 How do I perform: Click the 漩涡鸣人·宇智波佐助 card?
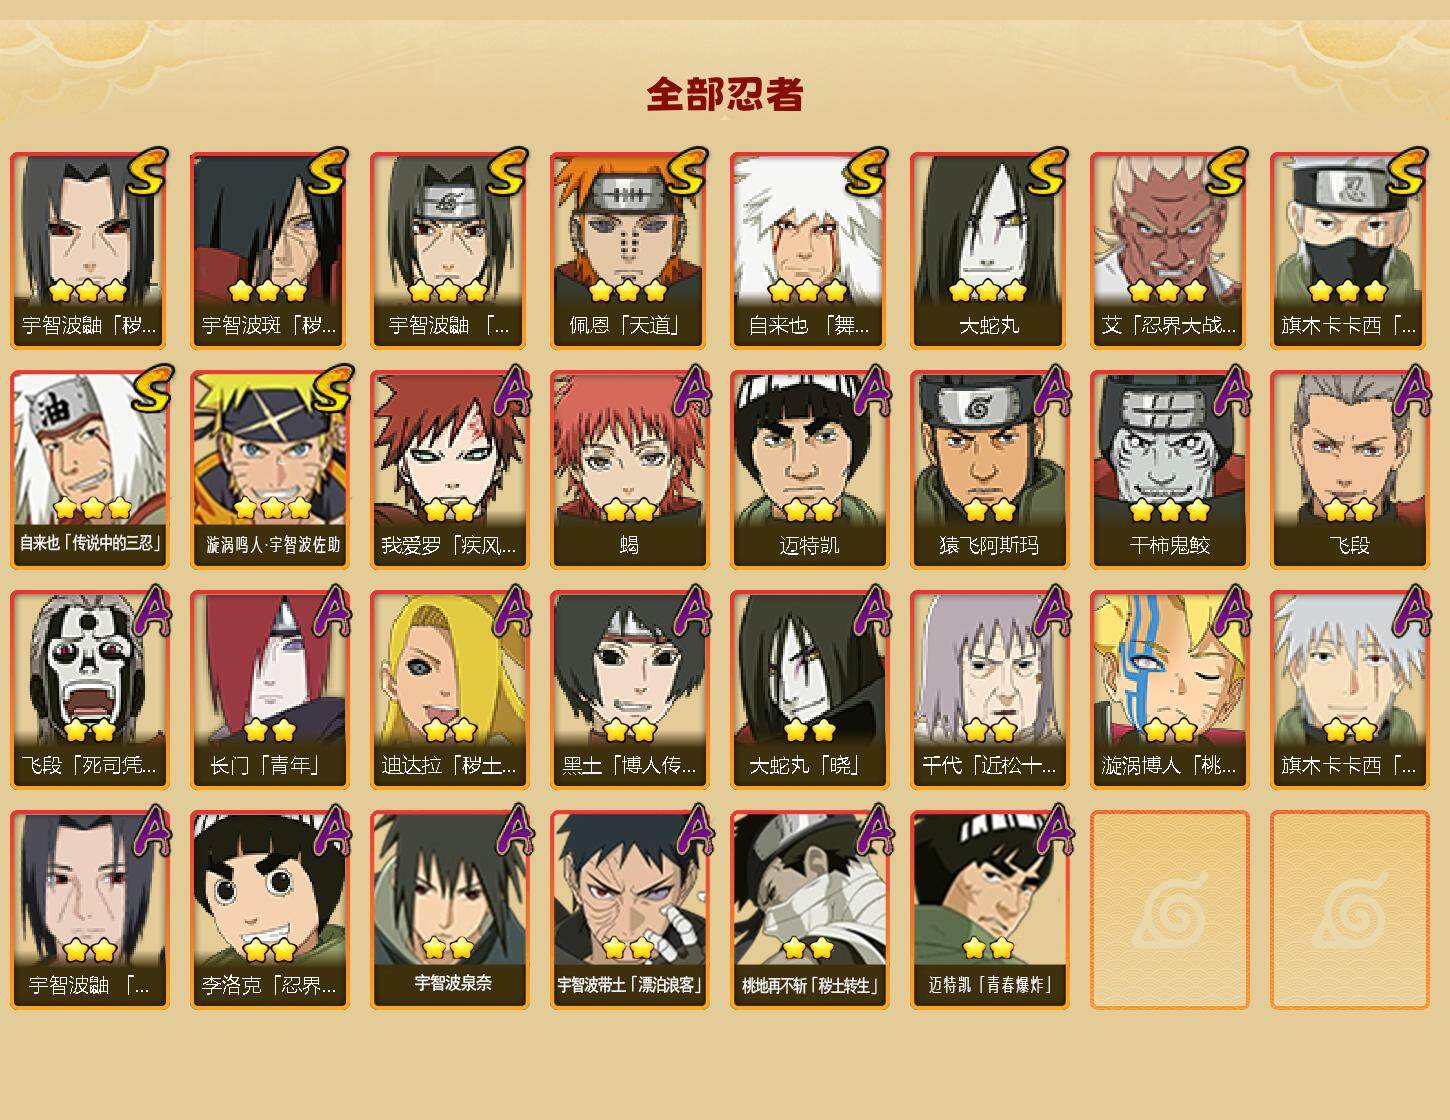point(269,470)
